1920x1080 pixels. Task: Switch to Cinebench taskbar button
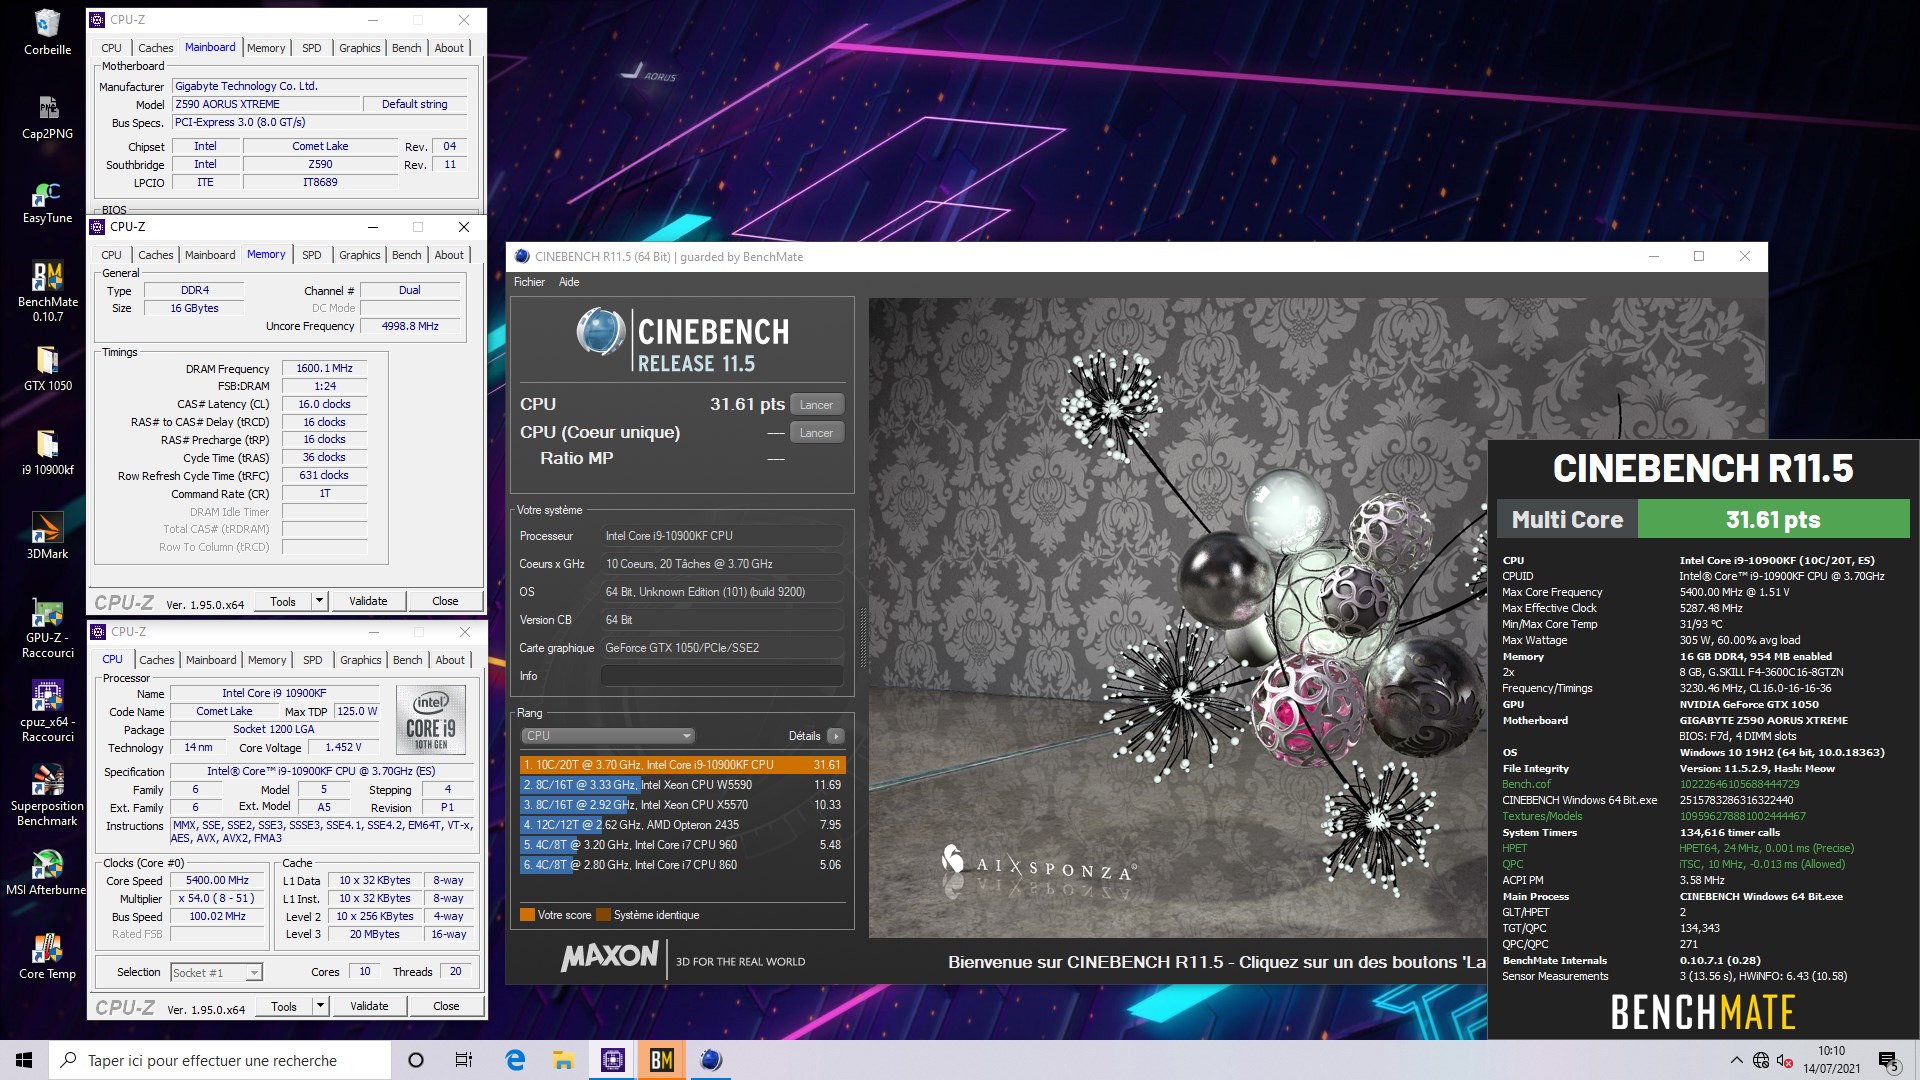pos(710,1060)
